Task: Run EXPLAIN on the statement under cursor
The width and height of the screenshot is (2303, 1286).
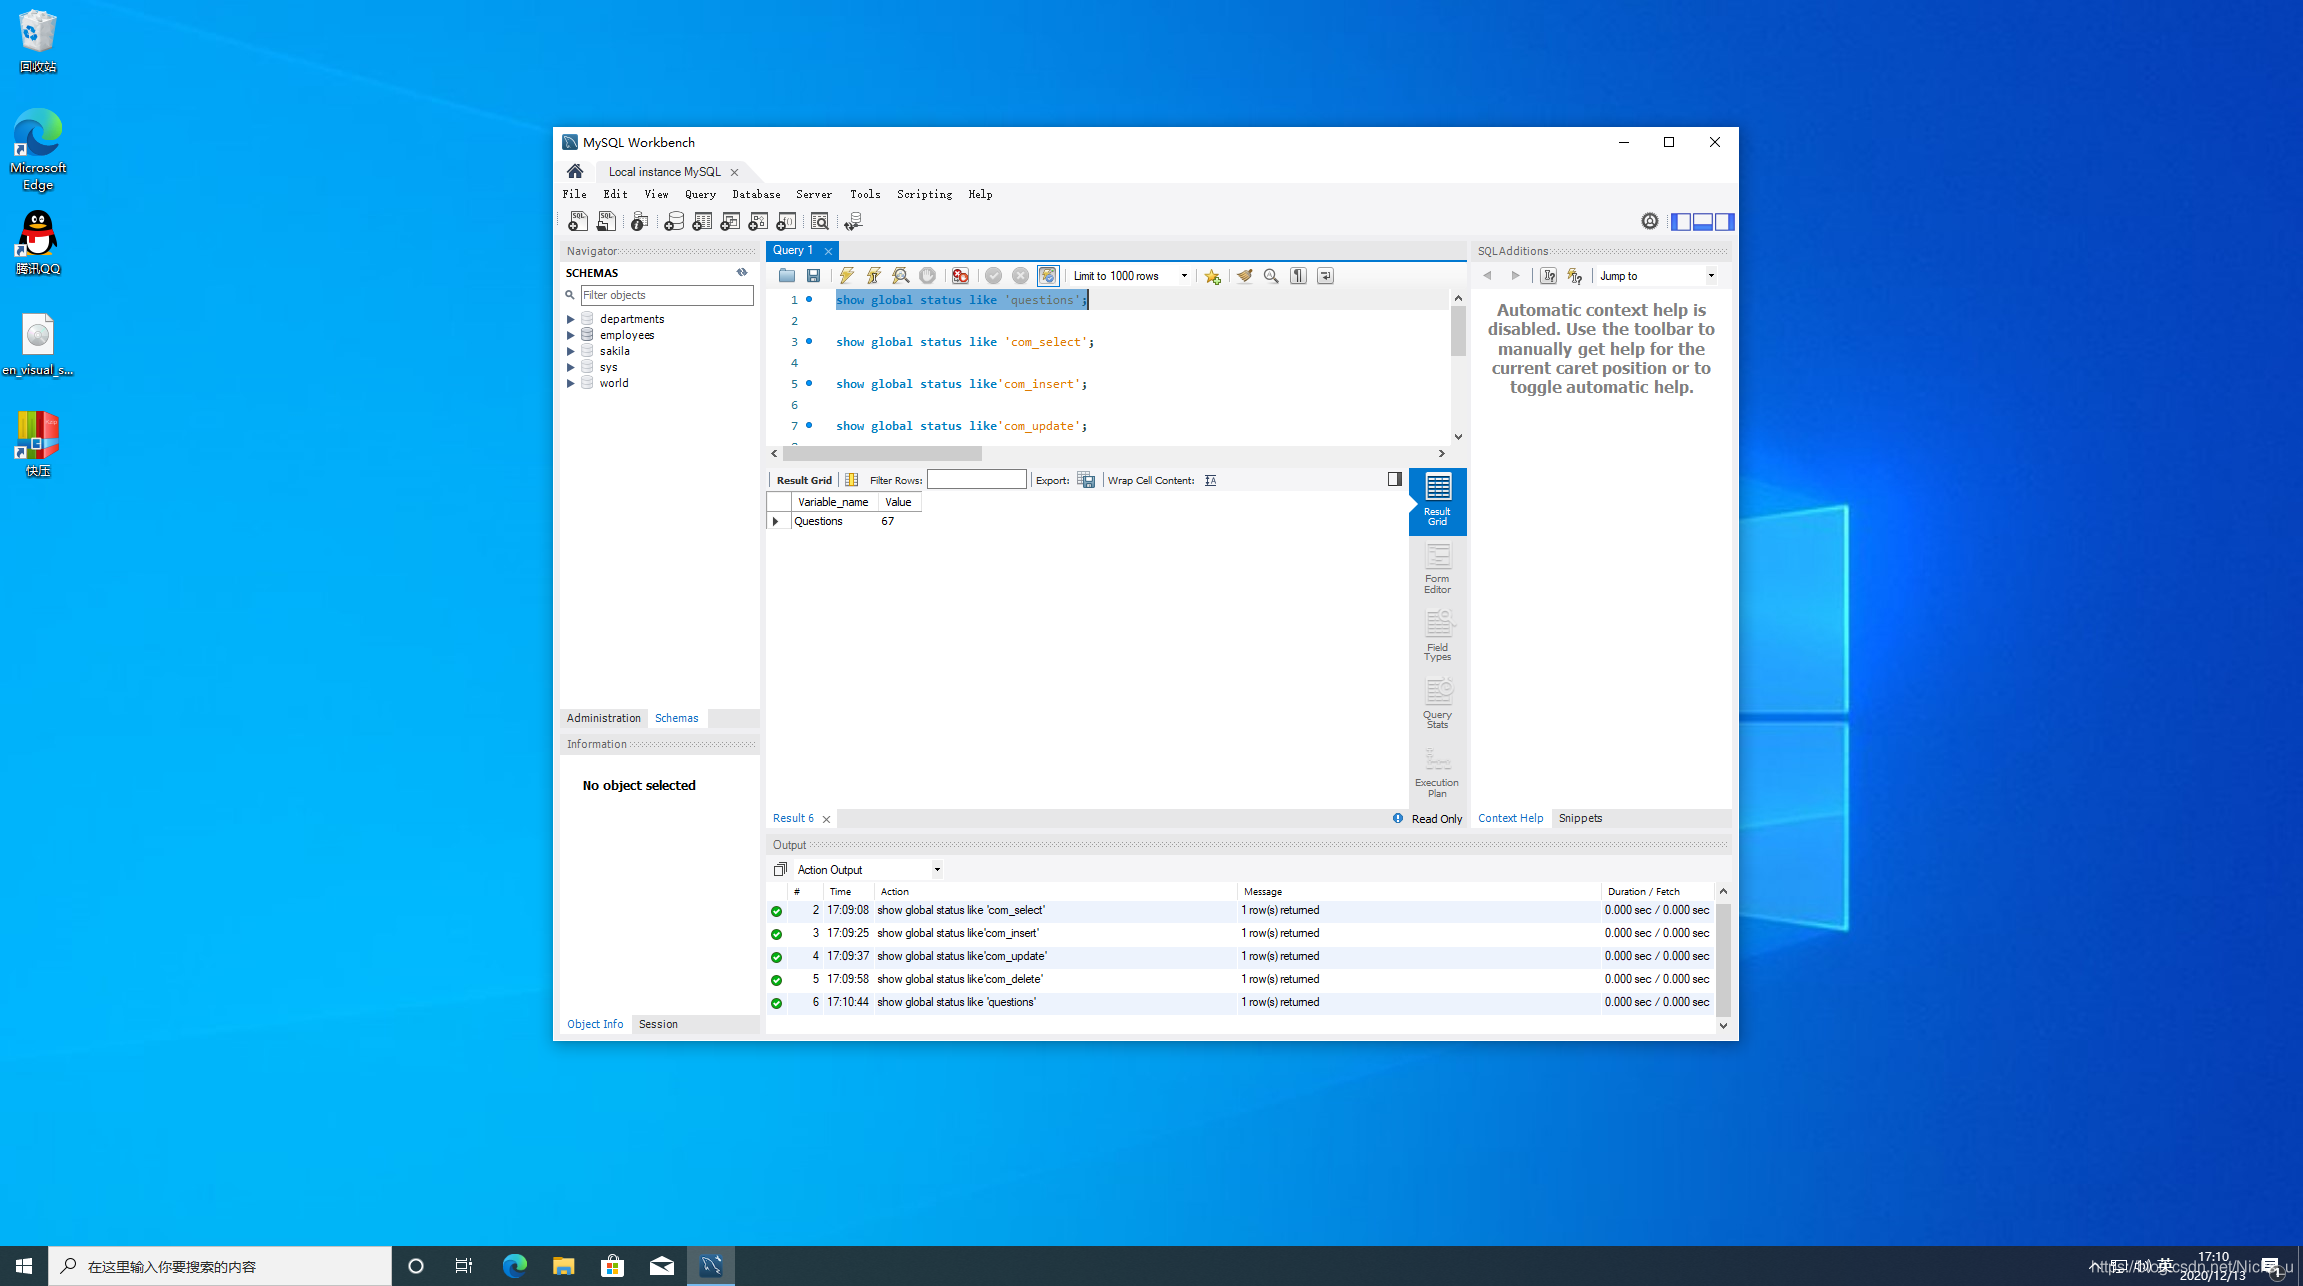Action: (x=901, y=276)
